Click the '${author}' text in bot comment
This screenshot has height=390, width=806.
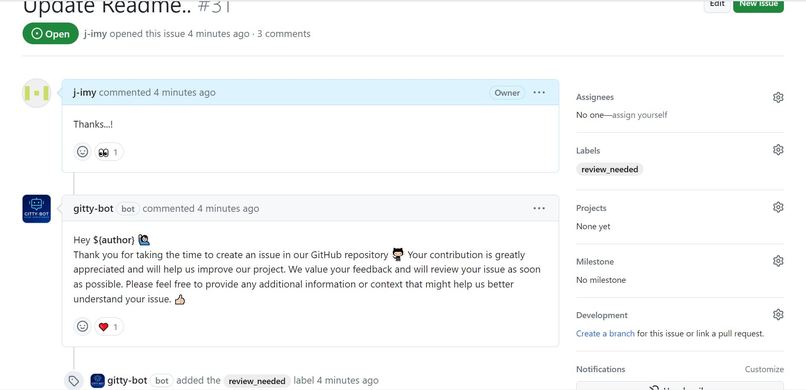point(114,240)
